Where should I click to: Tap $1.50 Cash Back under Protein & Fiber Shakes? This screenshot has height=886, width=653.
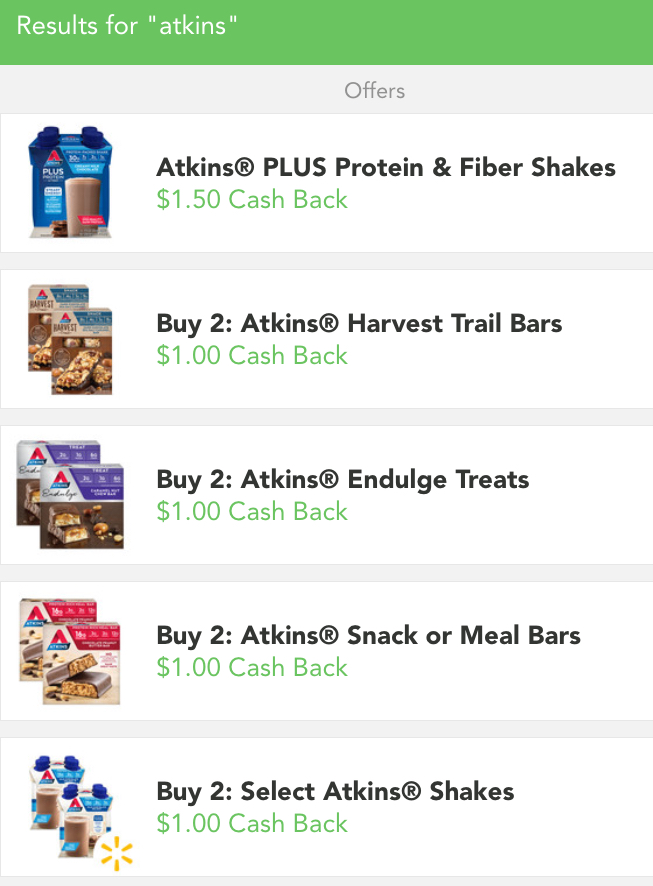[252, 199]
